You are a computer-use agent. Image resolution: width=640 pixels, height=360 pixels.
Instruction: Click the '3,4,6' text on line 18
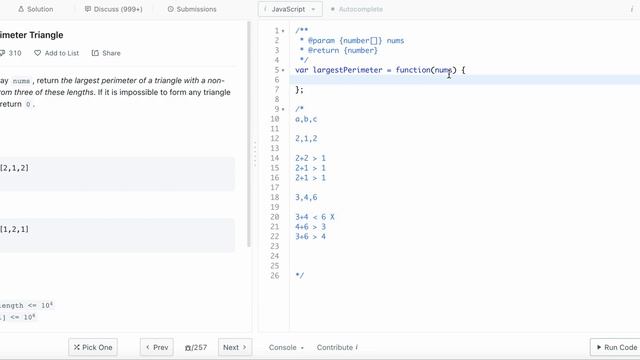click(306, 198)
